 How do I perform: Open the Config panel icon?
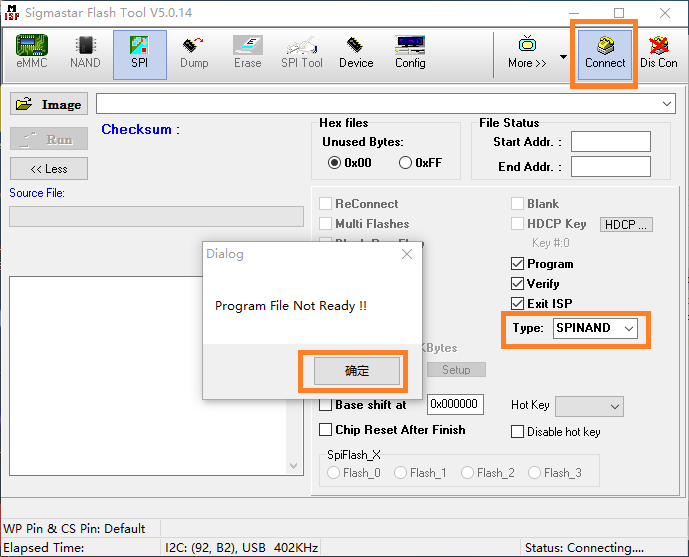tap(410, 52)
